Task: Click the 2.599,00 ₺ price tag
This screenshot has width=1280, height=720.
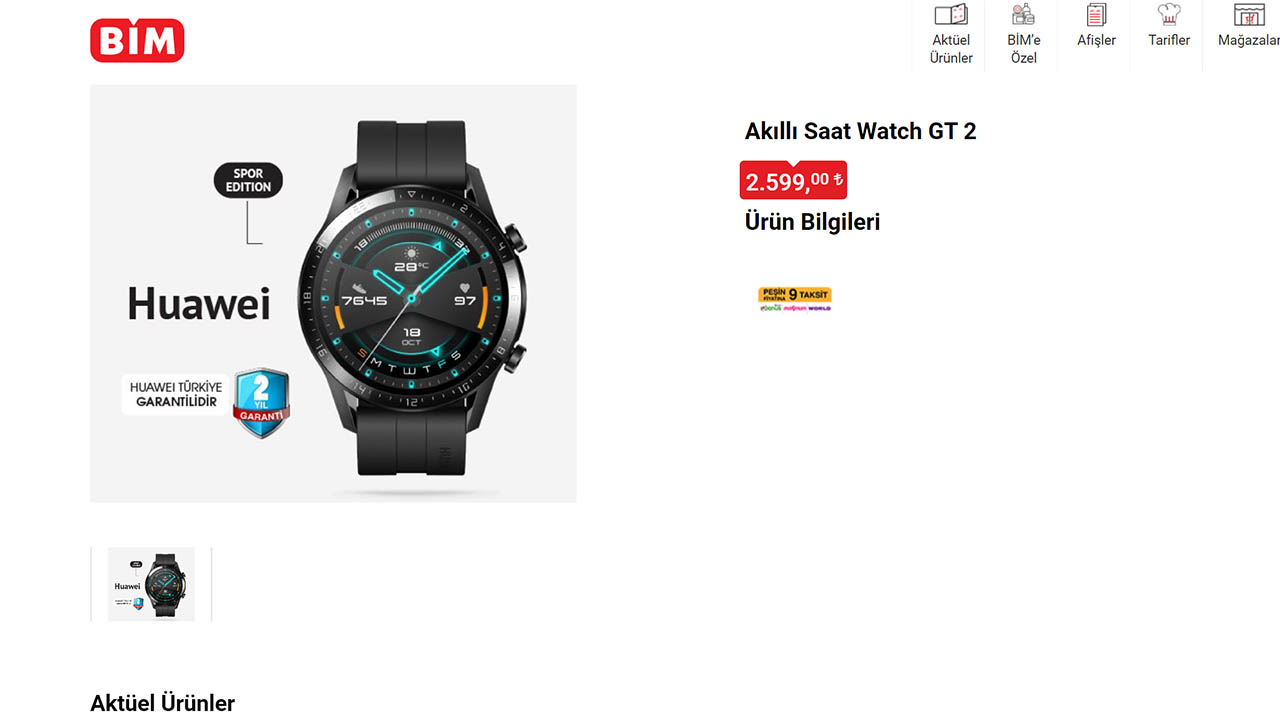Action: tap(793, 180)
